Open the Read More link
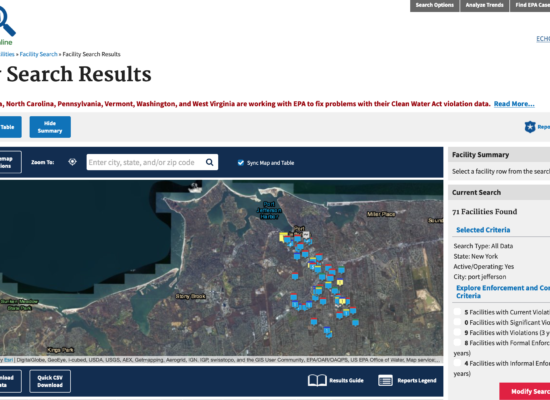Image resolution: width=550 pixels, height=400 pixels. click(514, 104)
